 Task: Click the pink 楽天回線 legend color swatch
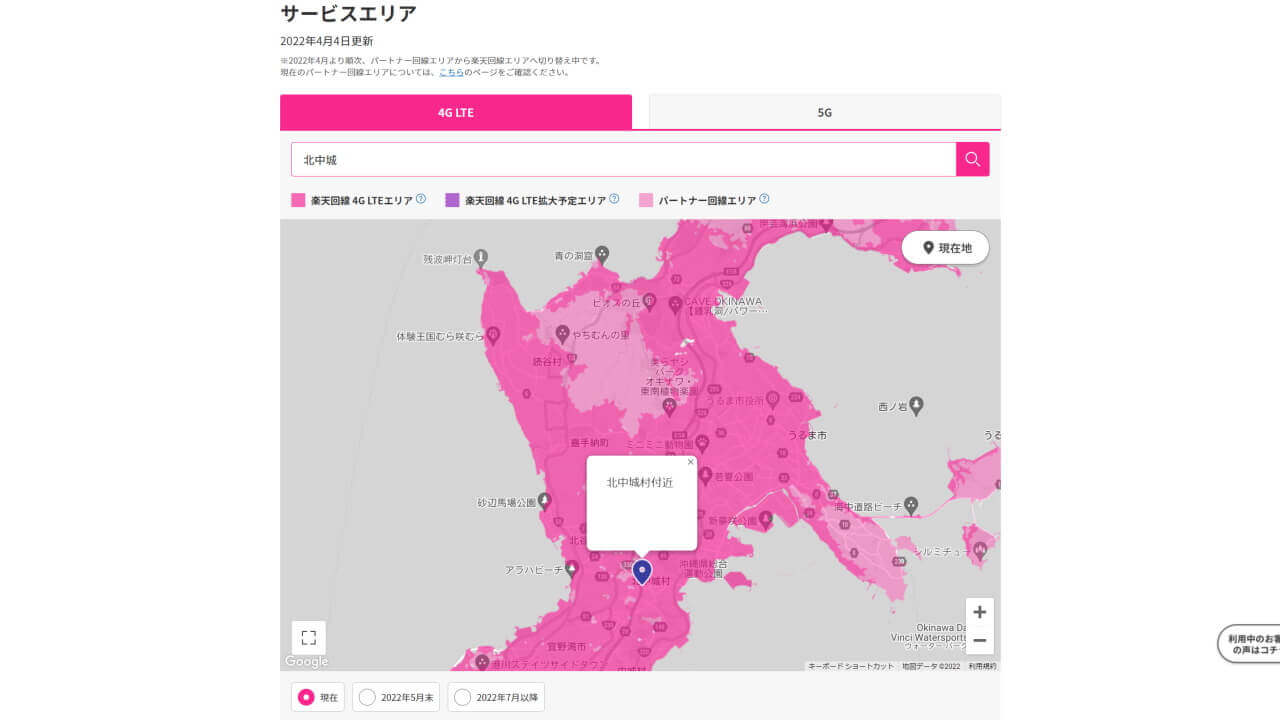[295, 199]
